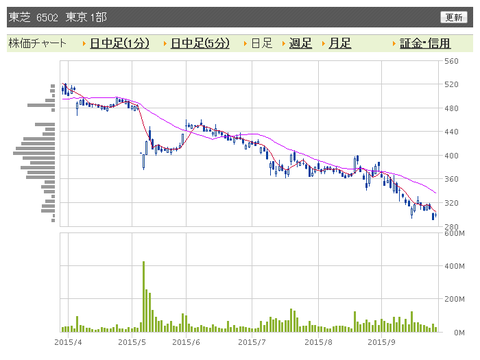This screenshot has width=480, height=360.
Task: Click the 560 price axis label
Action: 451,61
